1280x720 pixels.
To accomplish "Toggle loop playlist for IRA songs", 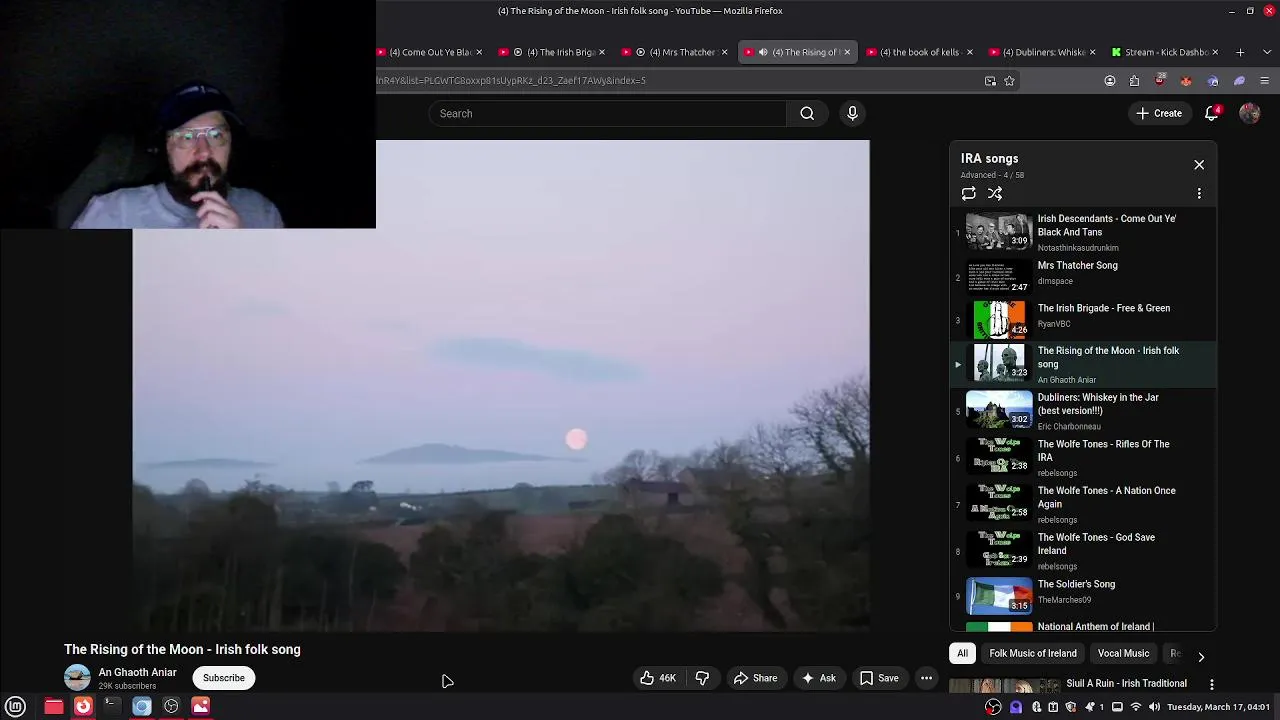I will pyautogui.click(x=968, y=193).
